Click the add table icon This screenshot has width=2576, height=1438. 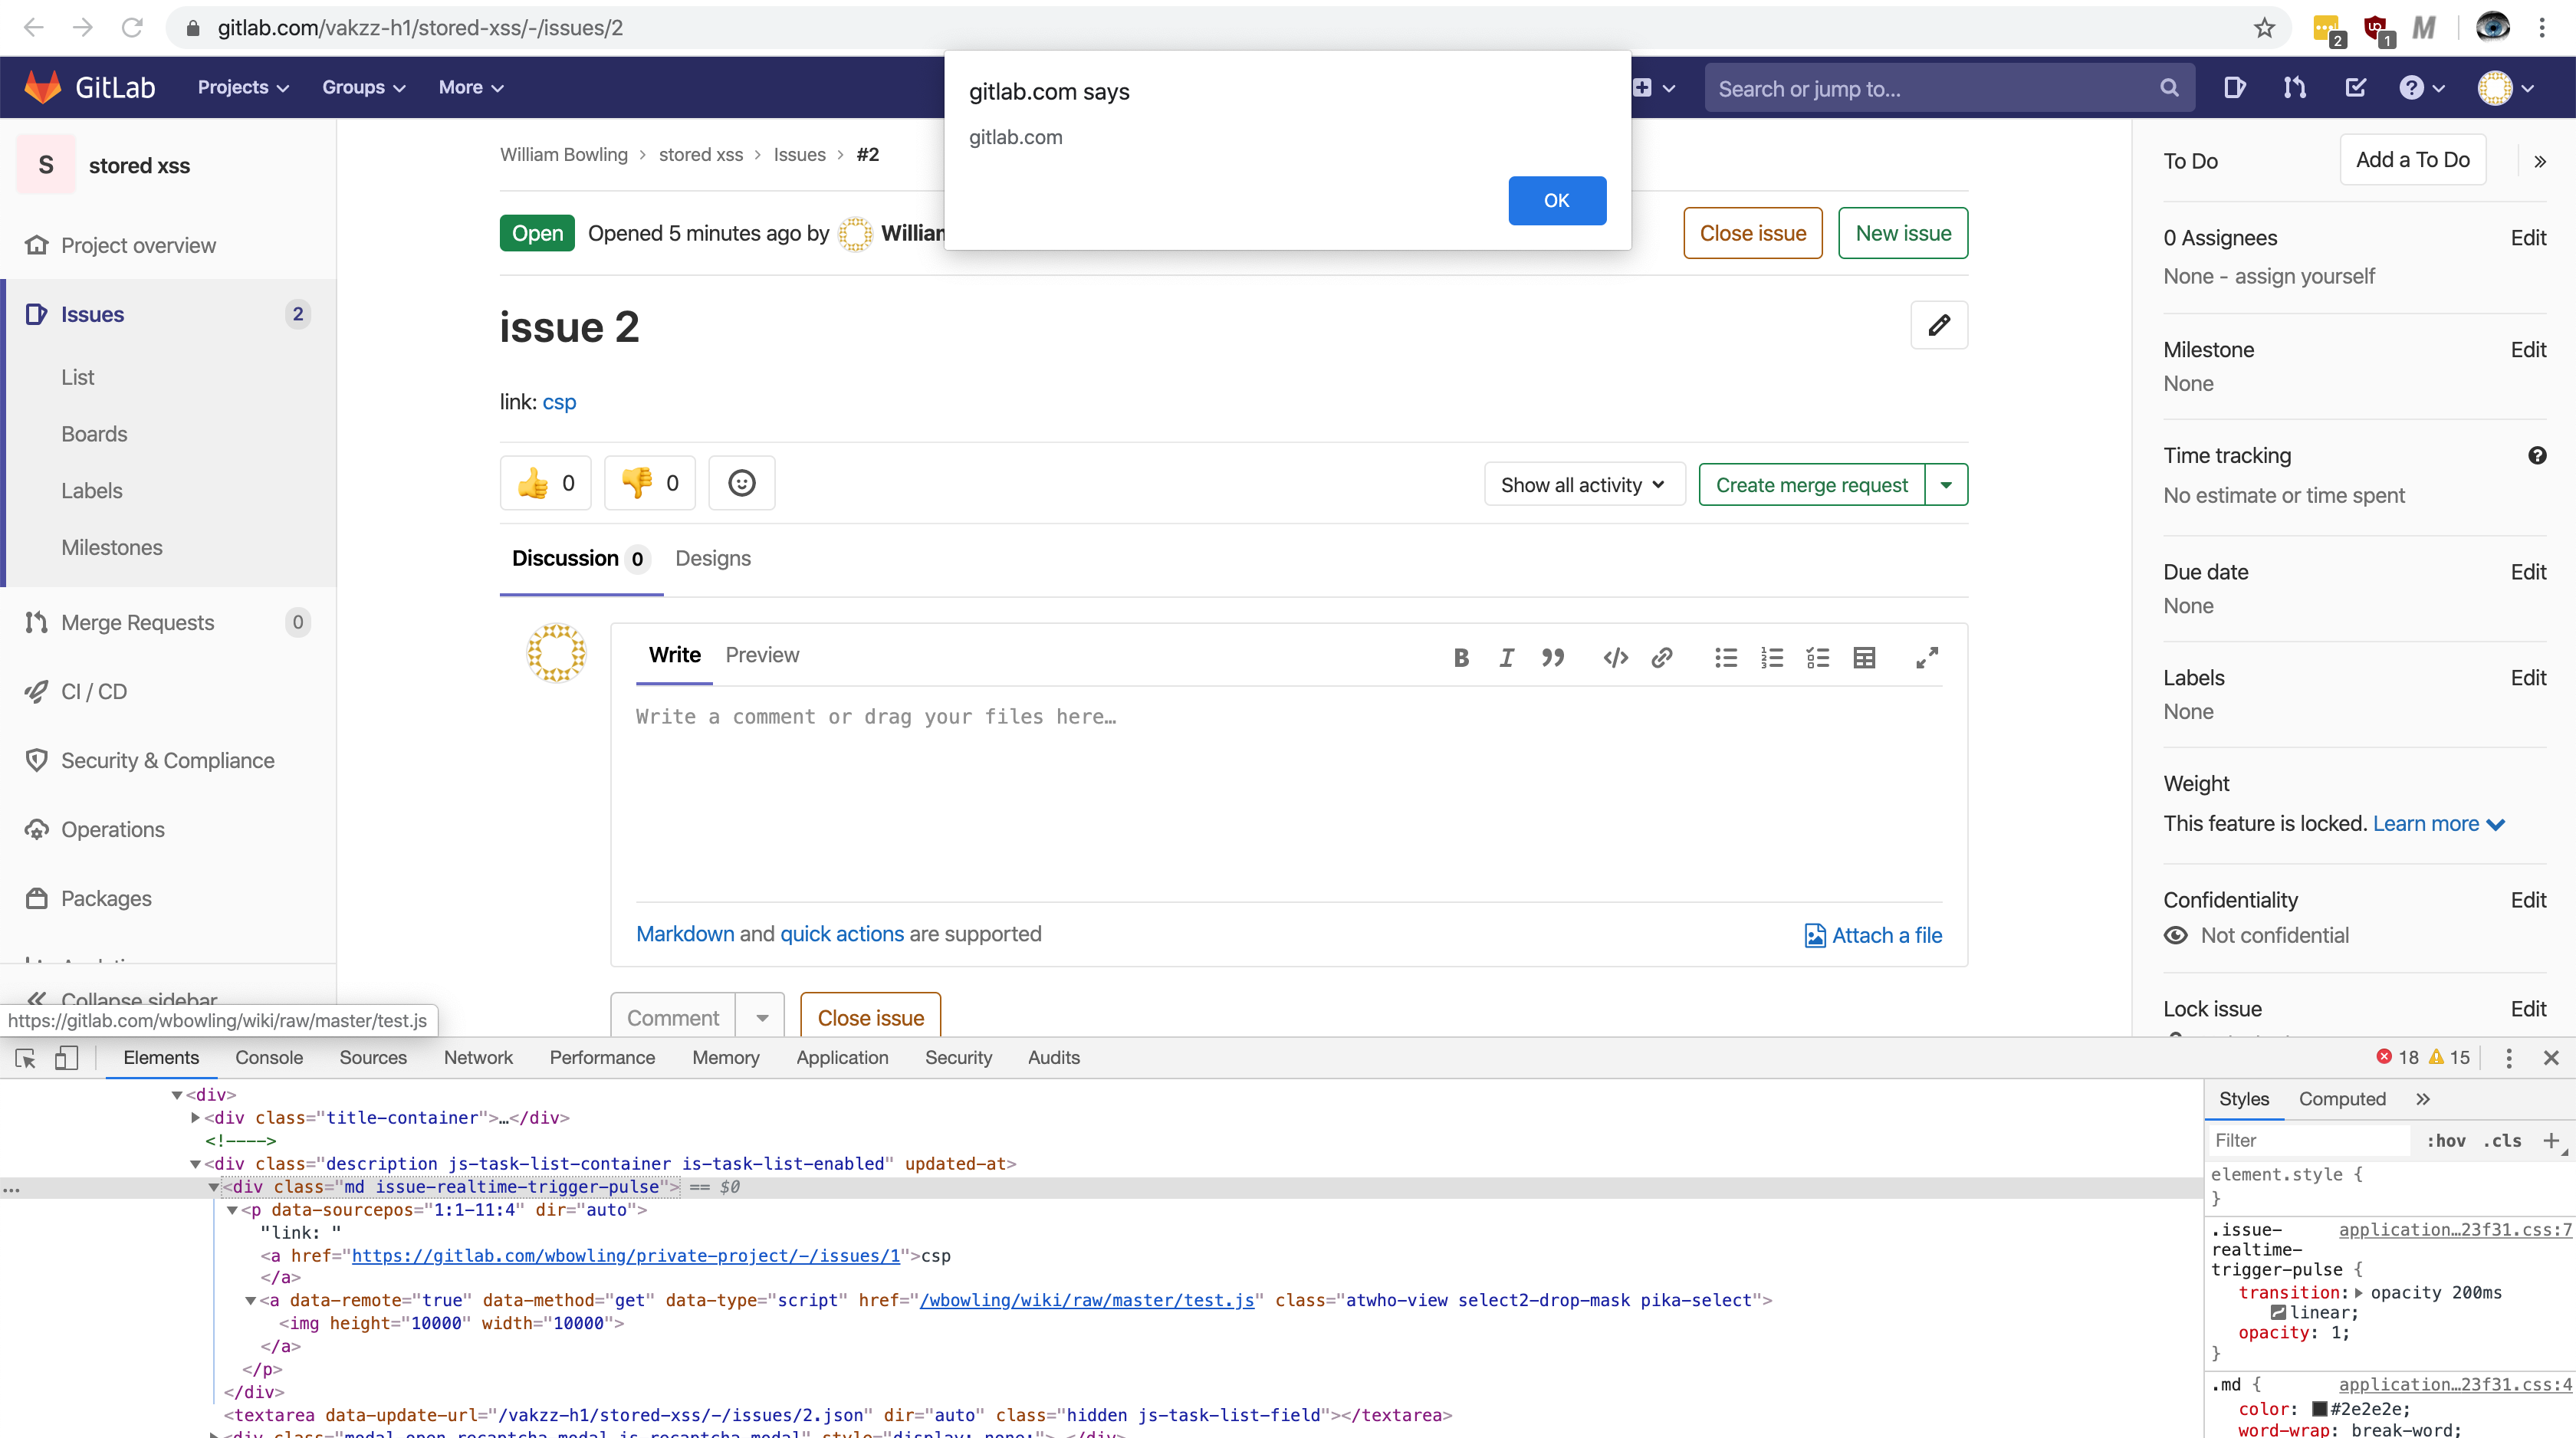click(1863, 657)
